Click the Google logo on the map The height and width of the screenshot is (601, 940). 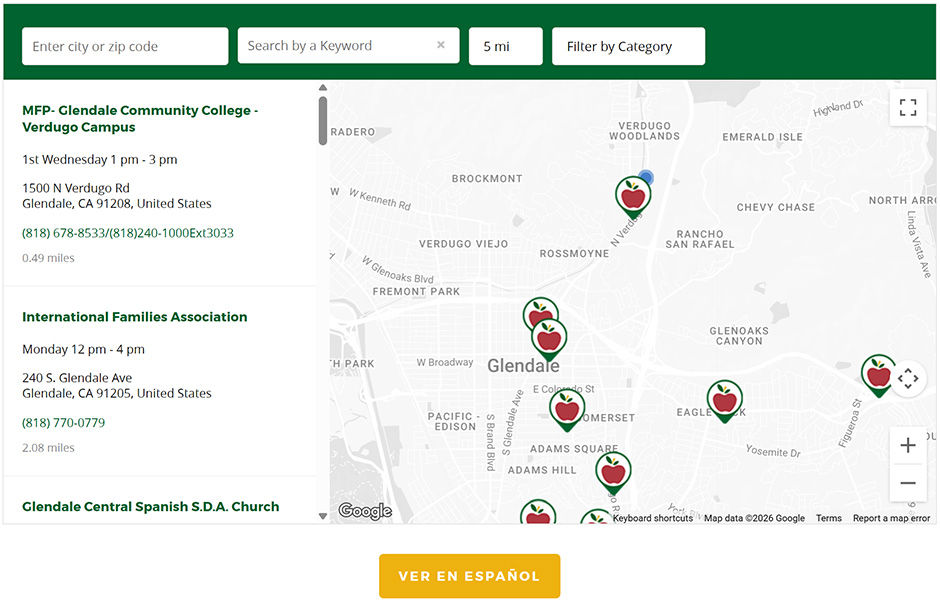[x=365, y=511]
